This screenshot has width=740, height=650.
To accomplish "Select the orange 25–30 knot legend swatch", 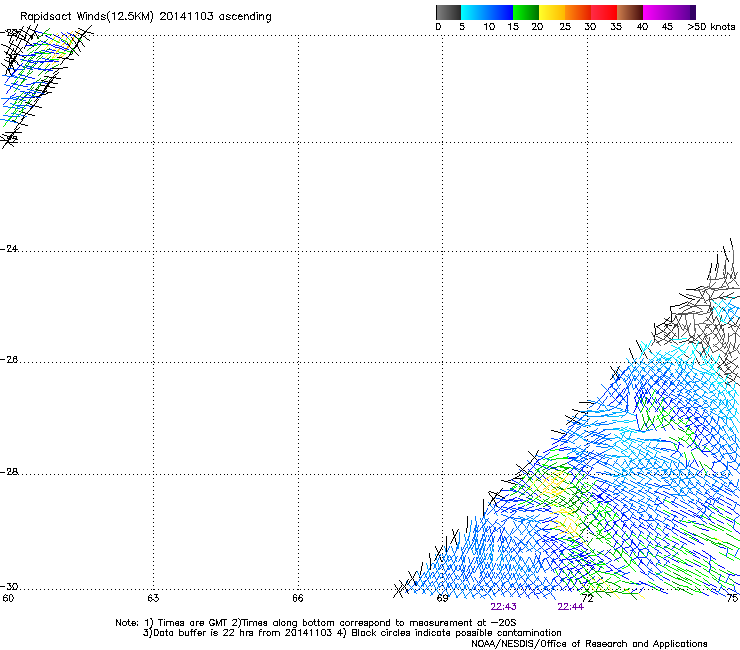I will pos(578,12).
